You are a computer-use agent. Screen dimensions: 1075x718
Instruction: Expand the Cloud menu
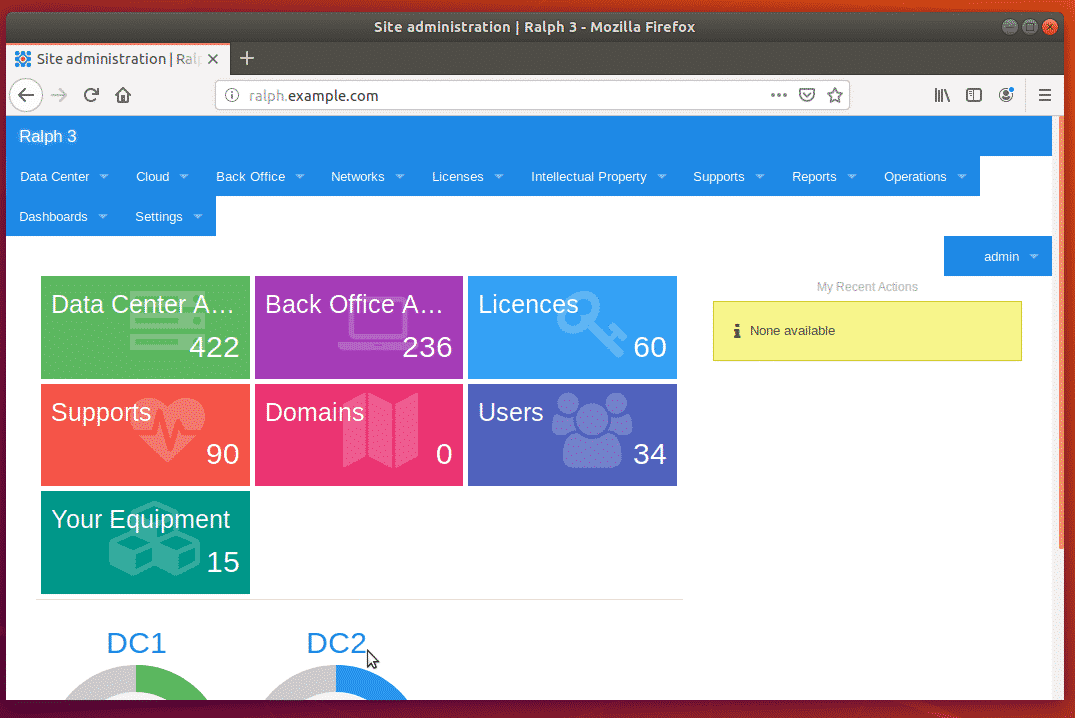162,176
